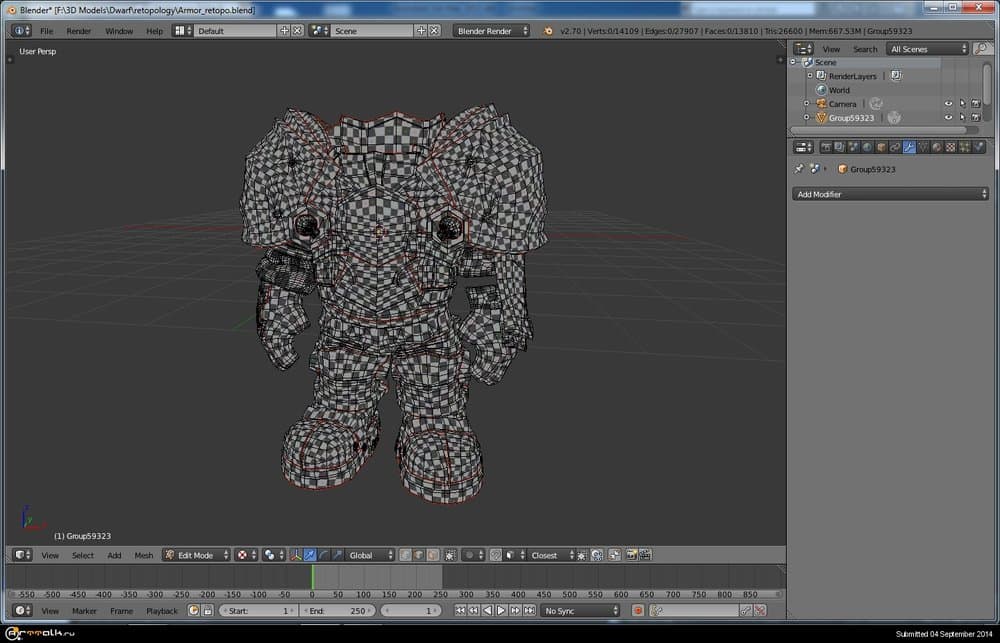
Task: Toggle Group59323 renderability in outliner
Action: (x=976, y=117)
